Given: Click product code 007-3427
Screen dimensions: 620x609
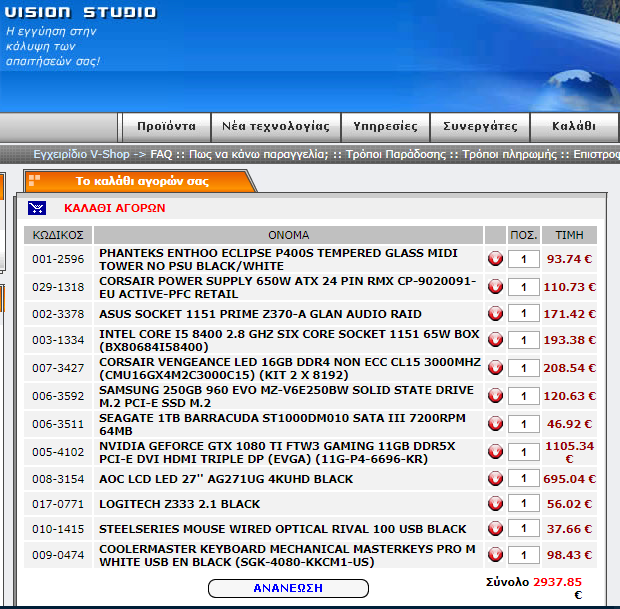Looking at the screenshot, I should pyautogui.click(x=58, y=369).
